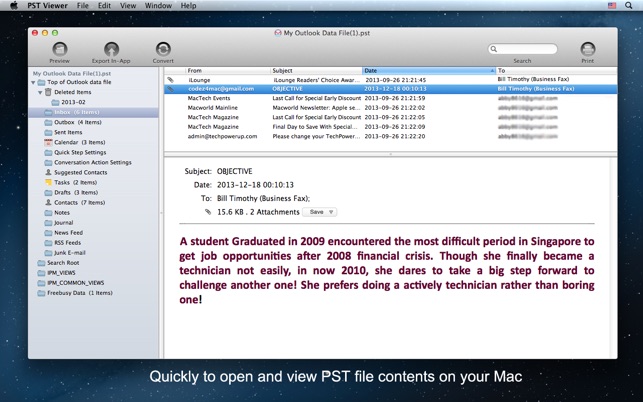Open the Help menu
This screenshot has height=402, width=643.
coord(188,5)
